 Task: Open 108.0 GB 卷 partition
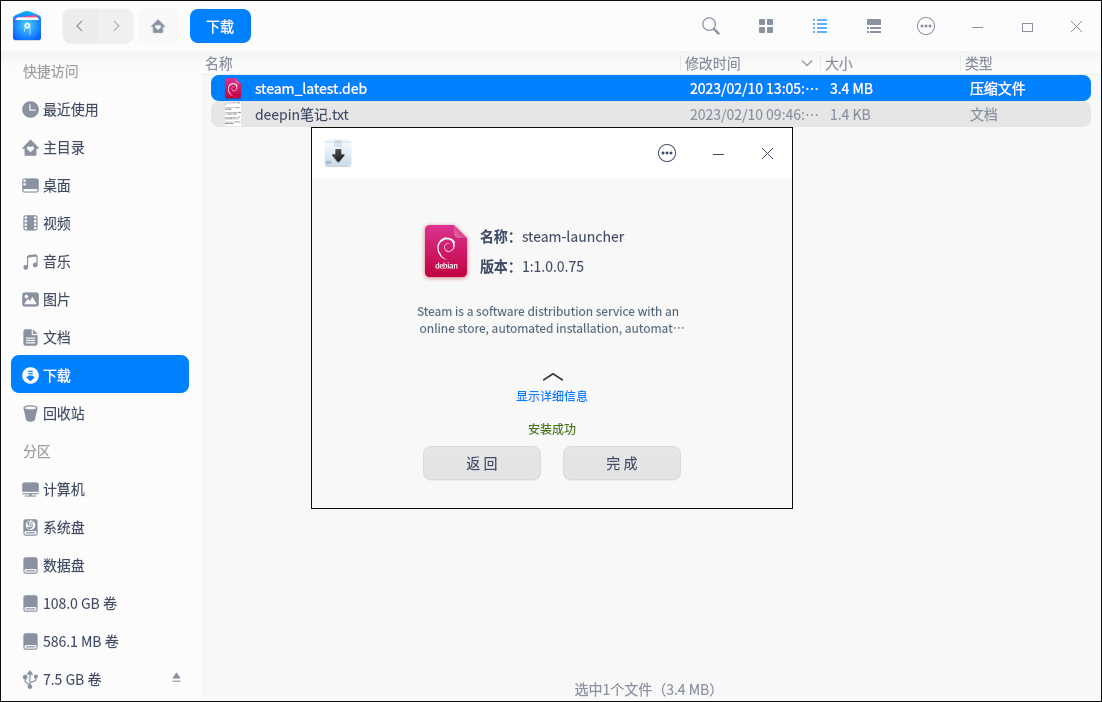click(x=100, y=604)
